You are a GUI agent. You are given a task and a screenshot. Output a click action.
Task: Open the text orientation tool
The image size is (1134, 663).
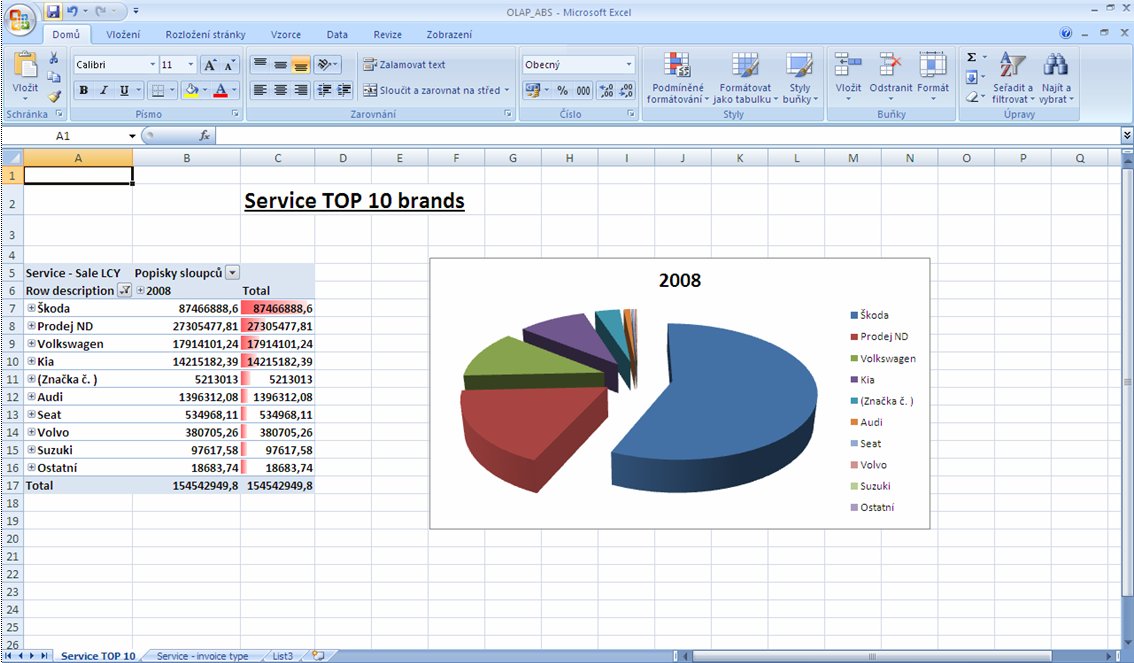tap(325, 65)
